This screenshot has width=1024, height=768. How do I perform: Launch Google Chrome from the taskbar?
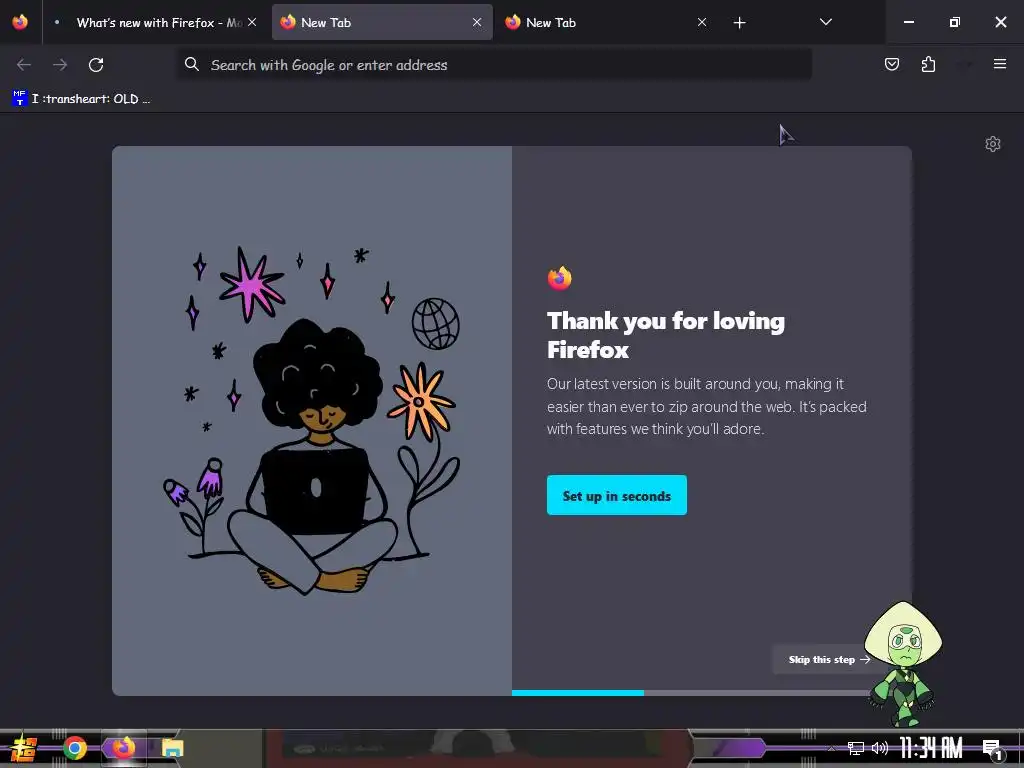(74, 748)
